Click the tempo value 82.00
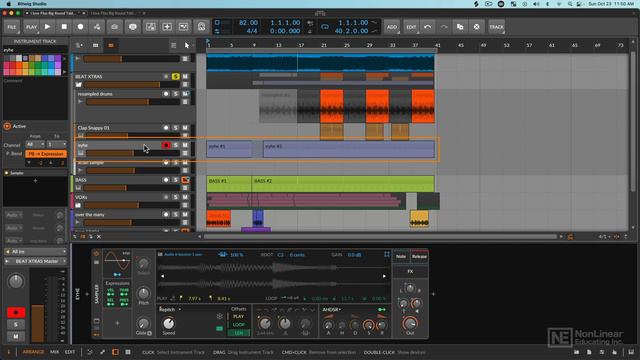Viewport: 640px width, 360px height. tap(248, 23)
